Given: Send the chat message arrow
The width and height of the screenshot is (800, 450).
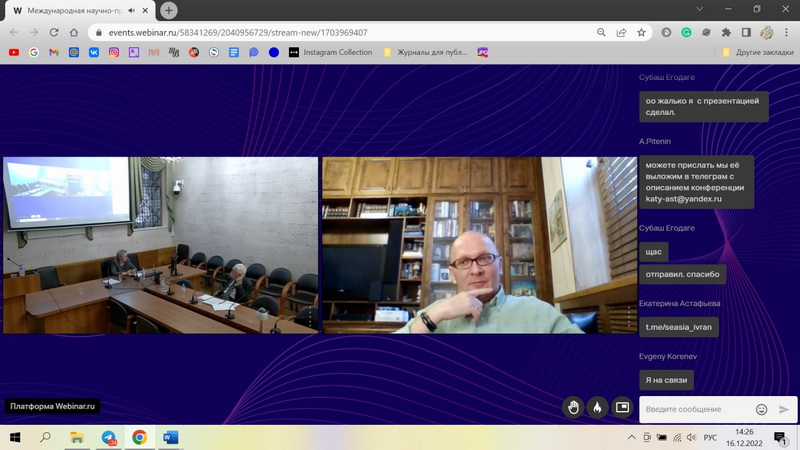Looking at the screenshot, I should click(x=784, y=409).
